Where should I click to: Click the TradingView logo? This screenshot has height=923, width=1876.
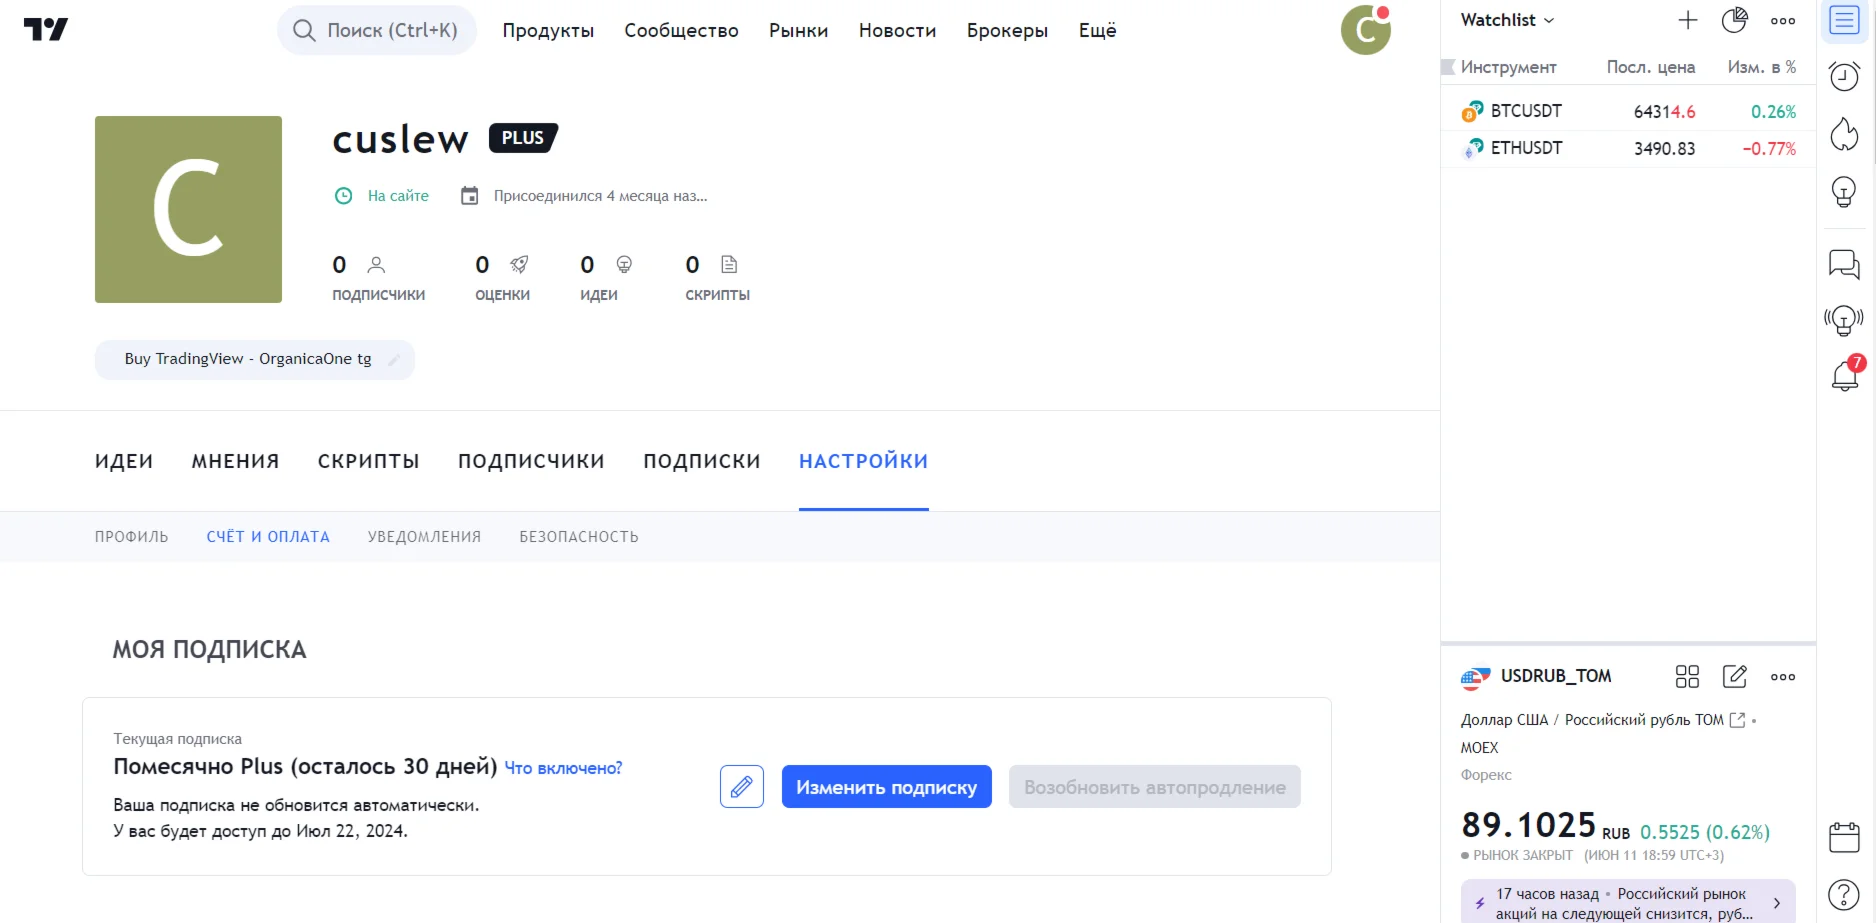(46, 30)
